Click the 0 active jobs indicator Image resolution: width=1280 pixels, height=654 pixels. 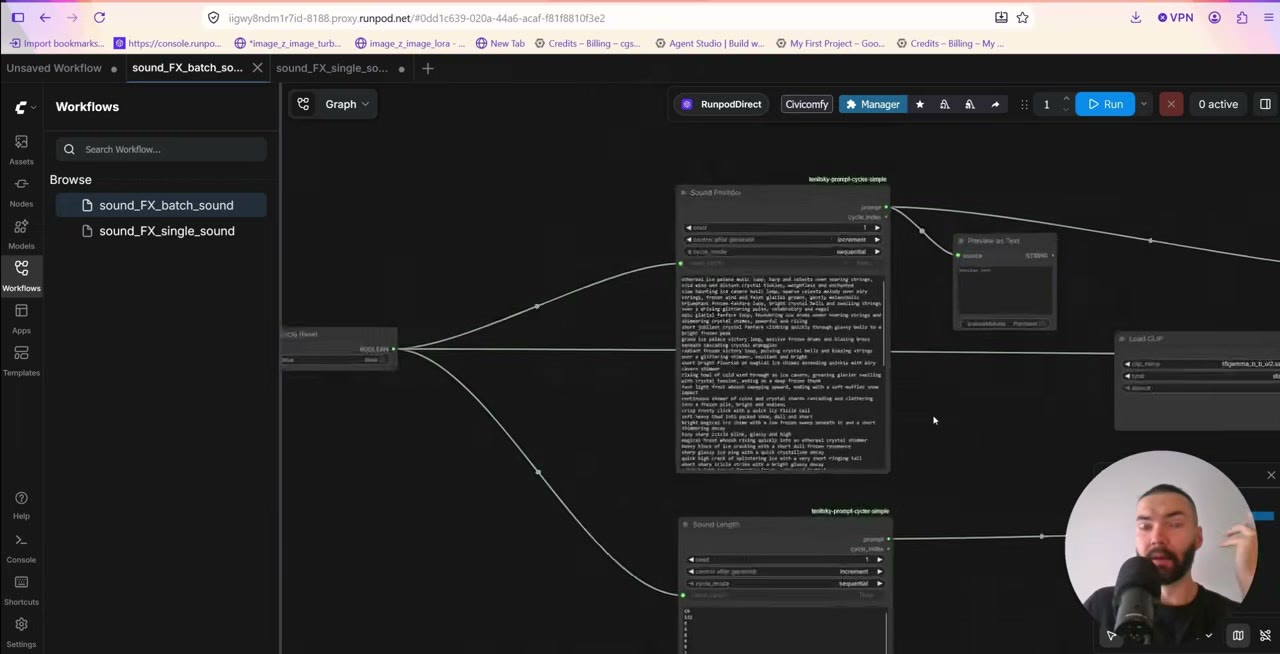click(1218, 104)
